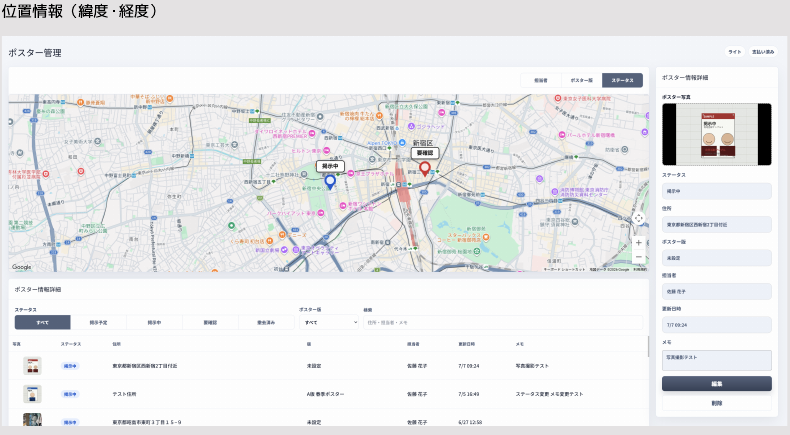Click the 住所 field in details panel
The width and height of the screenshot is (790, 435).
716,225
